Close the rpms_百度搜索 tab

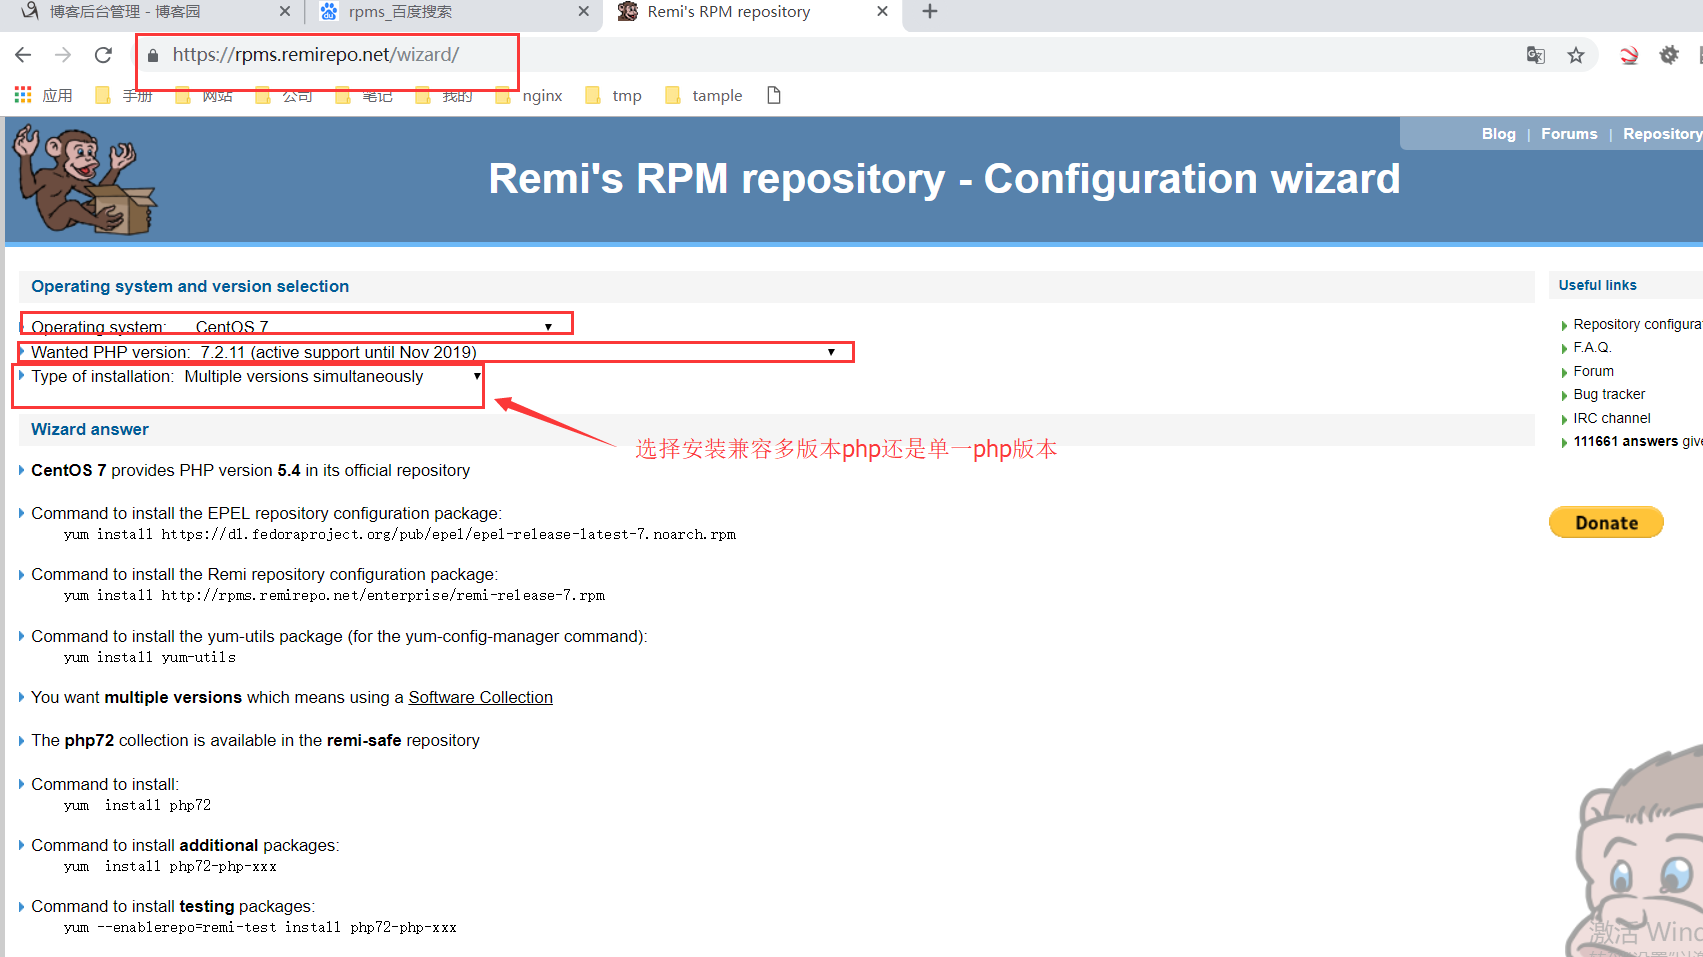pos(584,12)
